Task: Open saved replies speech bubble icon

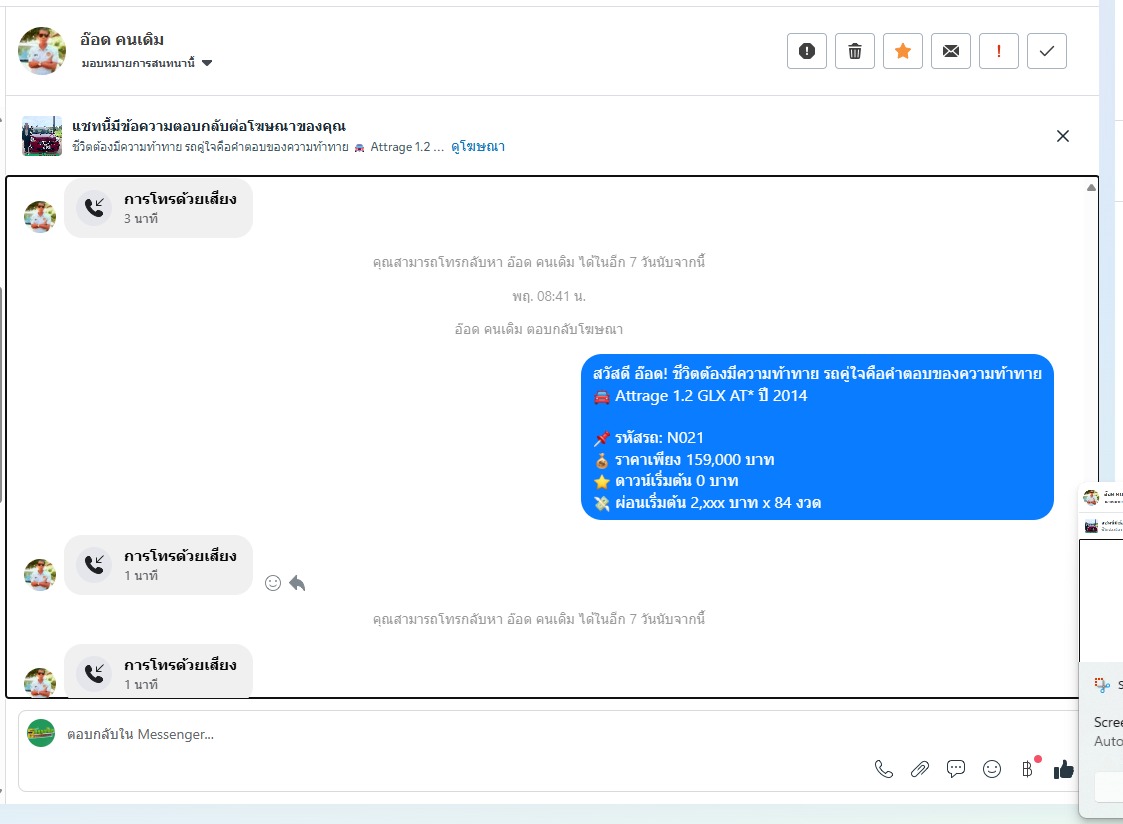Action: click(x=955, y=769)
